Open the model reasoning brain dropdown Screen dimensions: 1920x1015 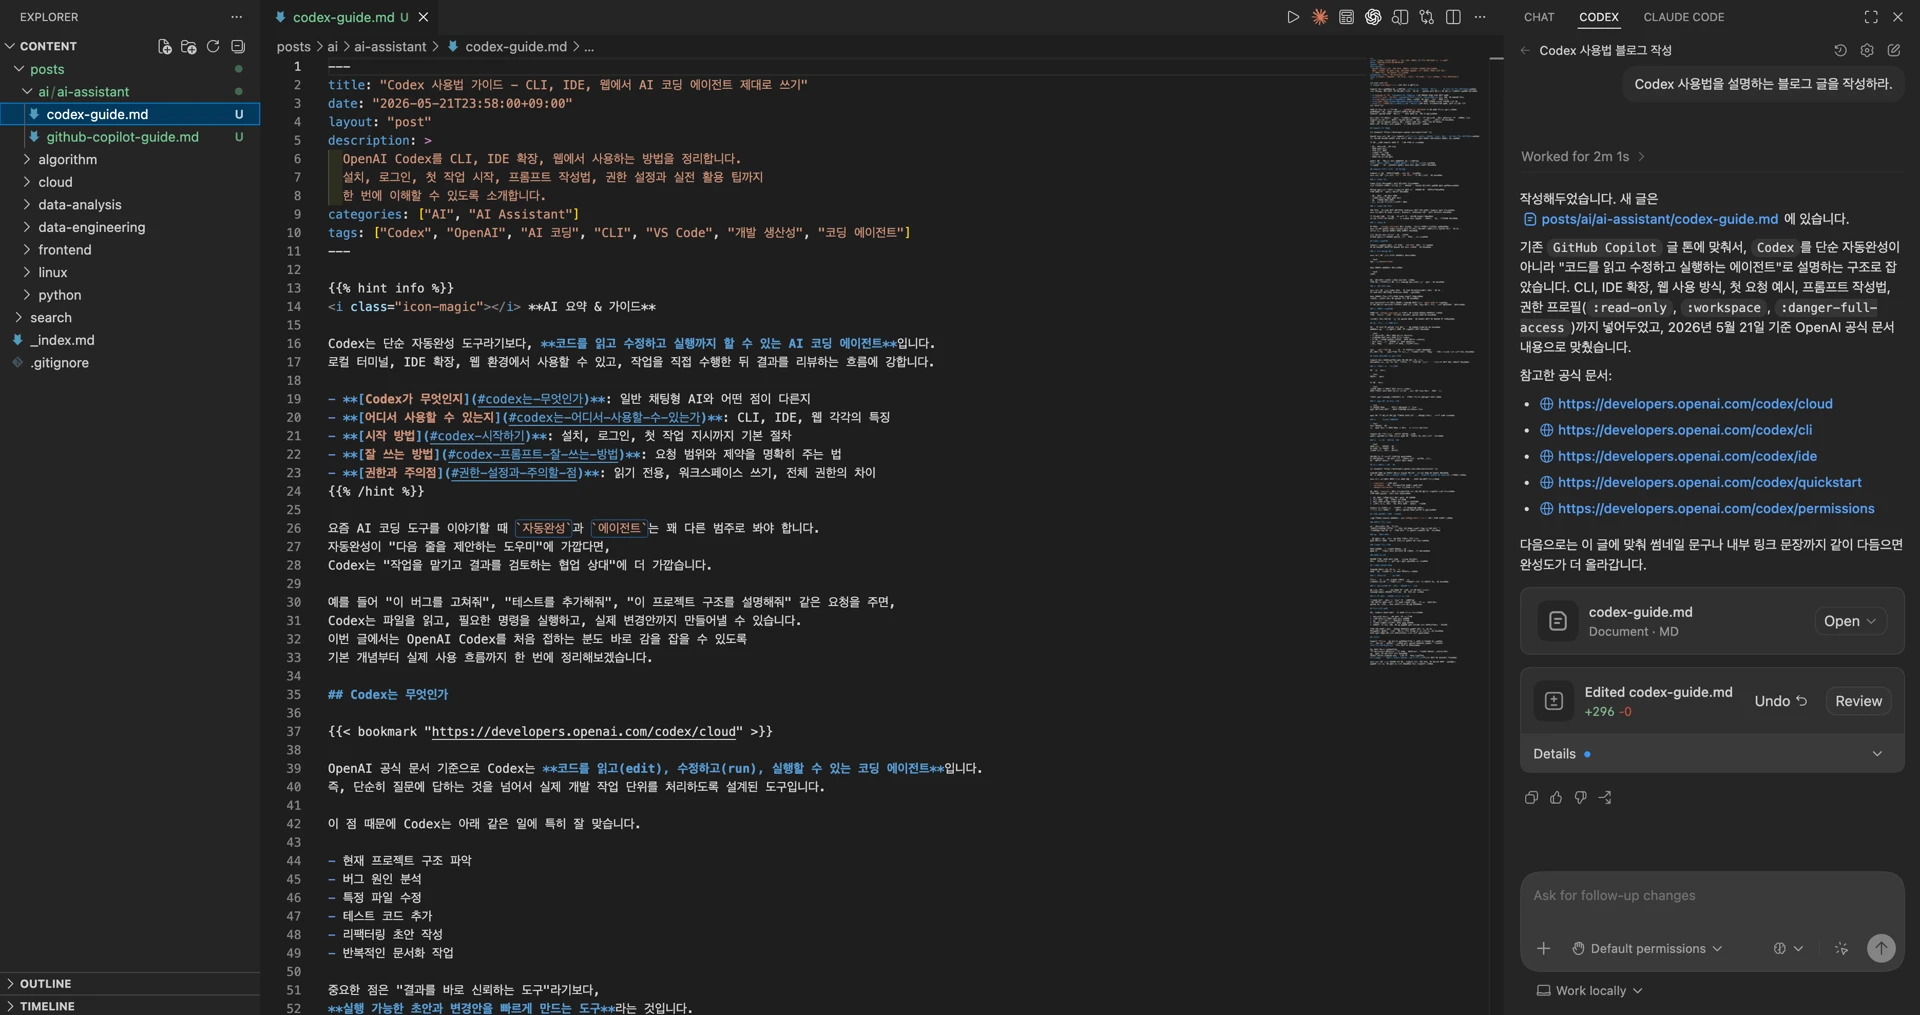pyautogui.click(x=1788, y=948)
